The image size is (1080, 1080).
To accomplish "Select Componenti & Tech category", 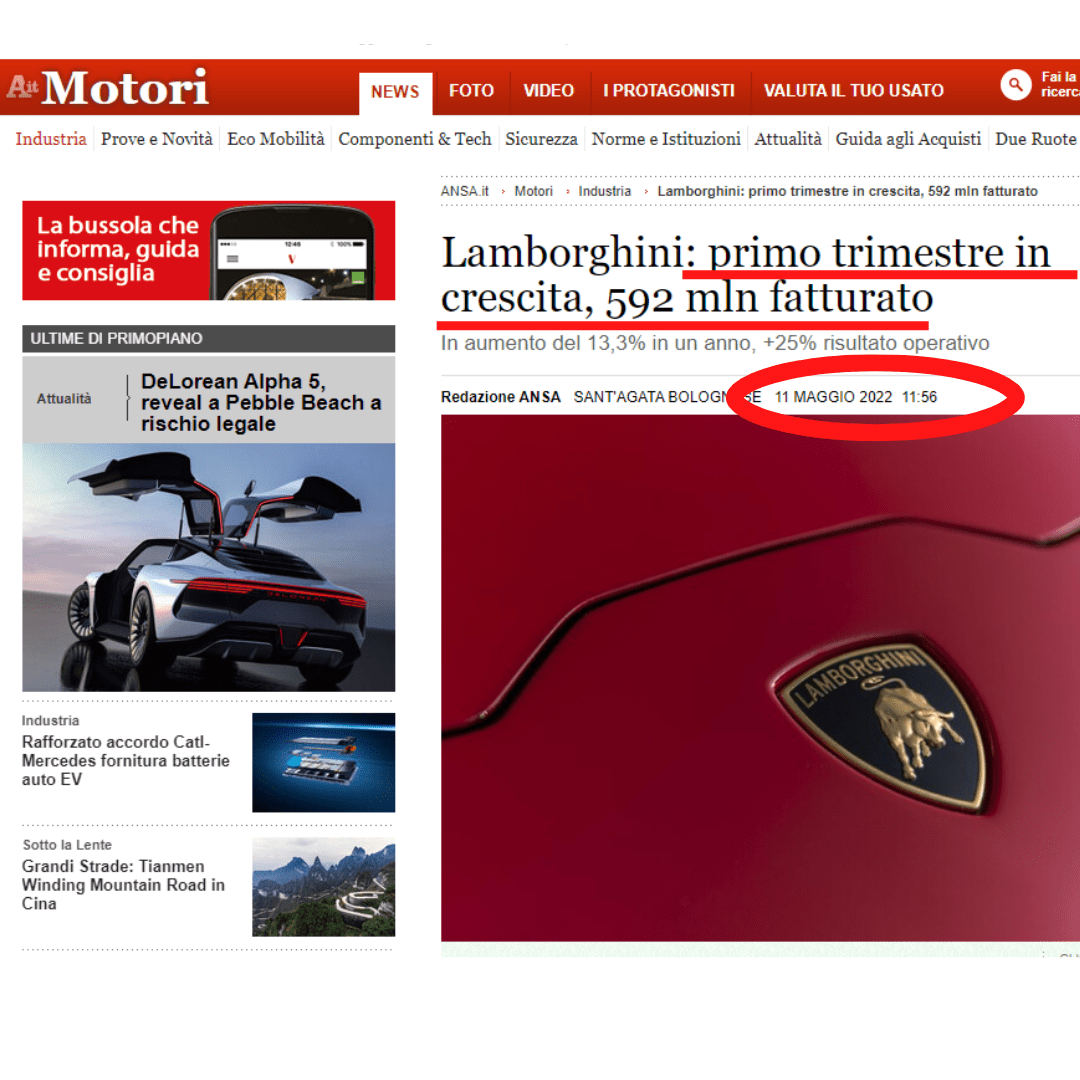I will click(415, 139).
